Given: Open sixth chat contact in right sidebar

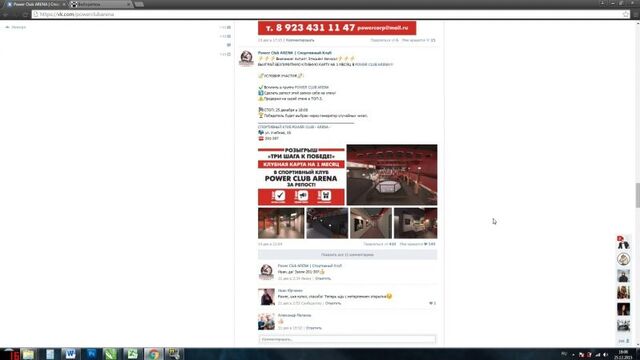Looking at the screenshot, I should point(623,325).
